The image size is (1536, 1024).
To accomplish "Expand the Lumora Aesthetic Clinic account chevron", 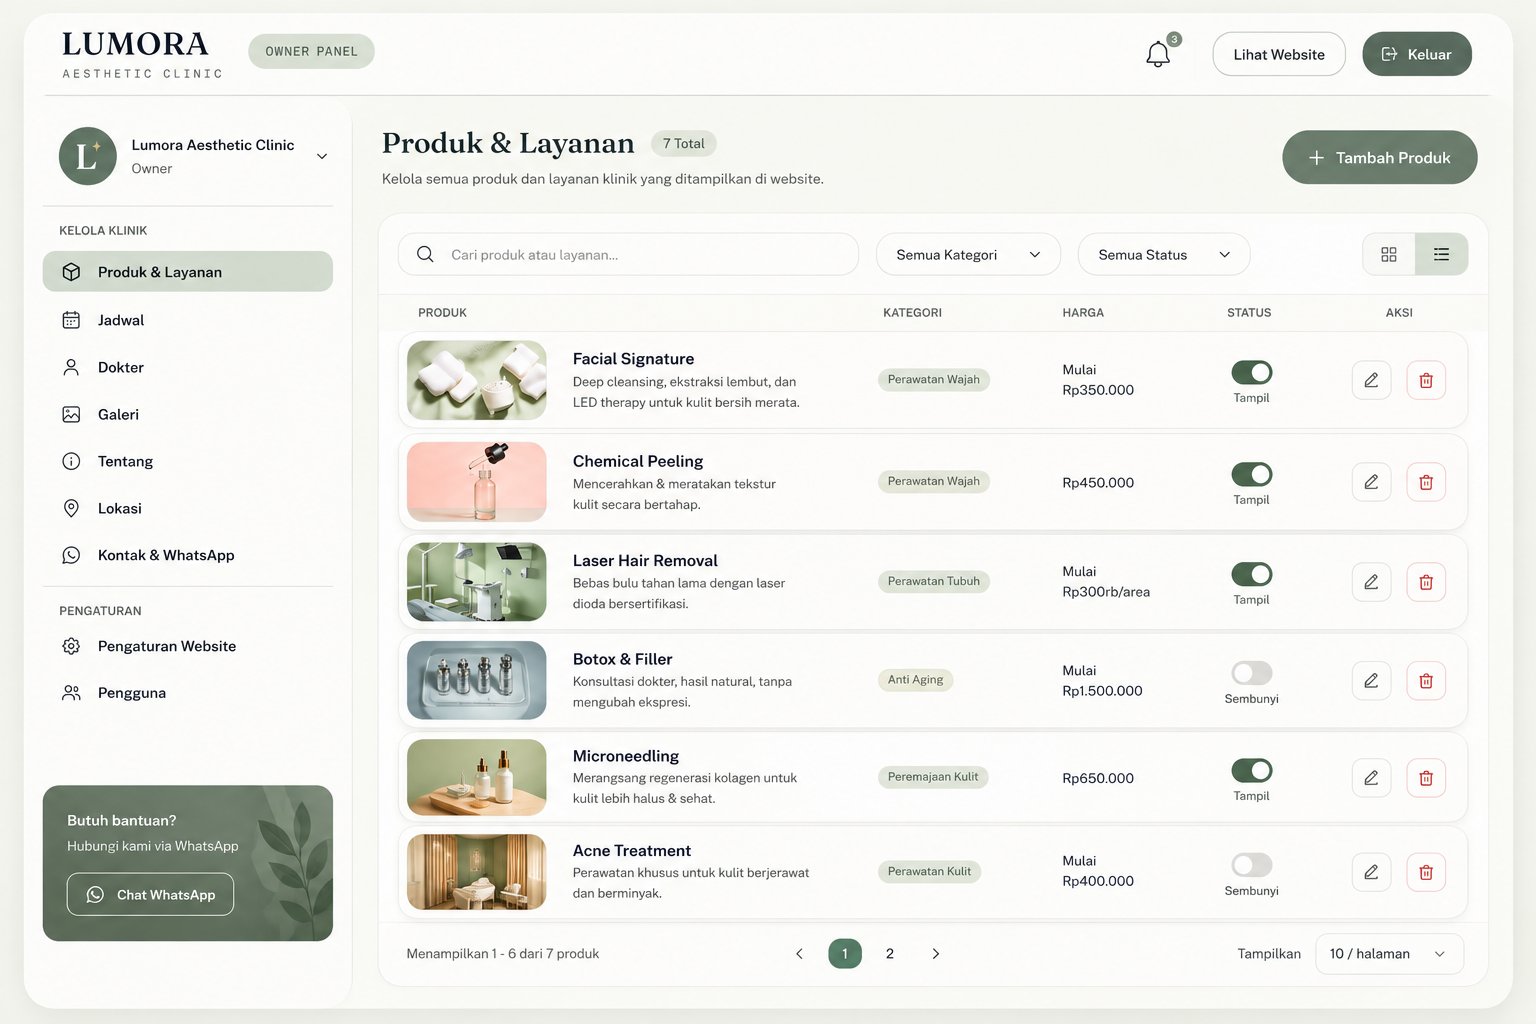I will tap(322, 156).
